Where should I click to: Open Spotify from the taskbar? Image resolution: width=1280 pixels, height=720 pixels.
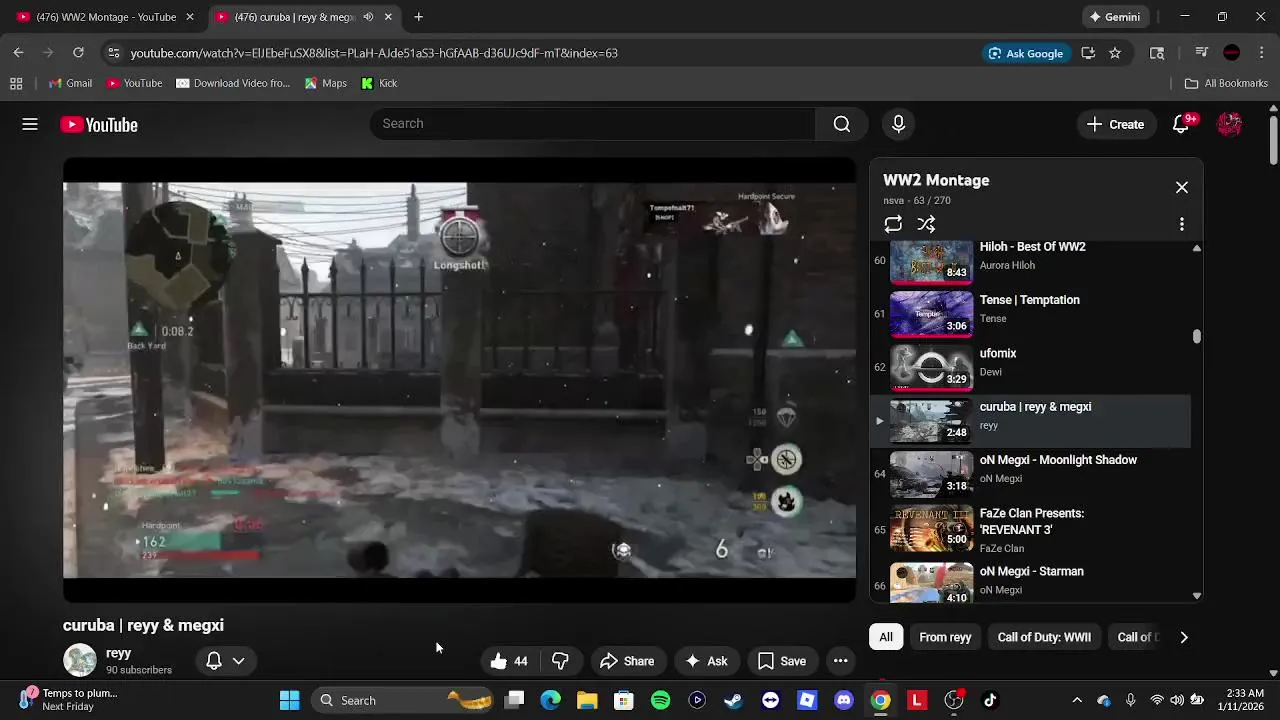[660, 700]
